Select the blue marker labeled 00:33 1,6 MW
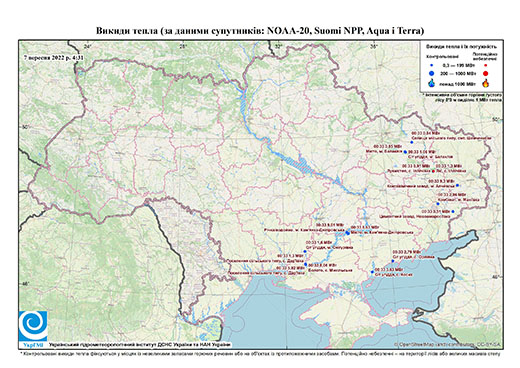This screenshot has width=520, height=368. (305, 251)
